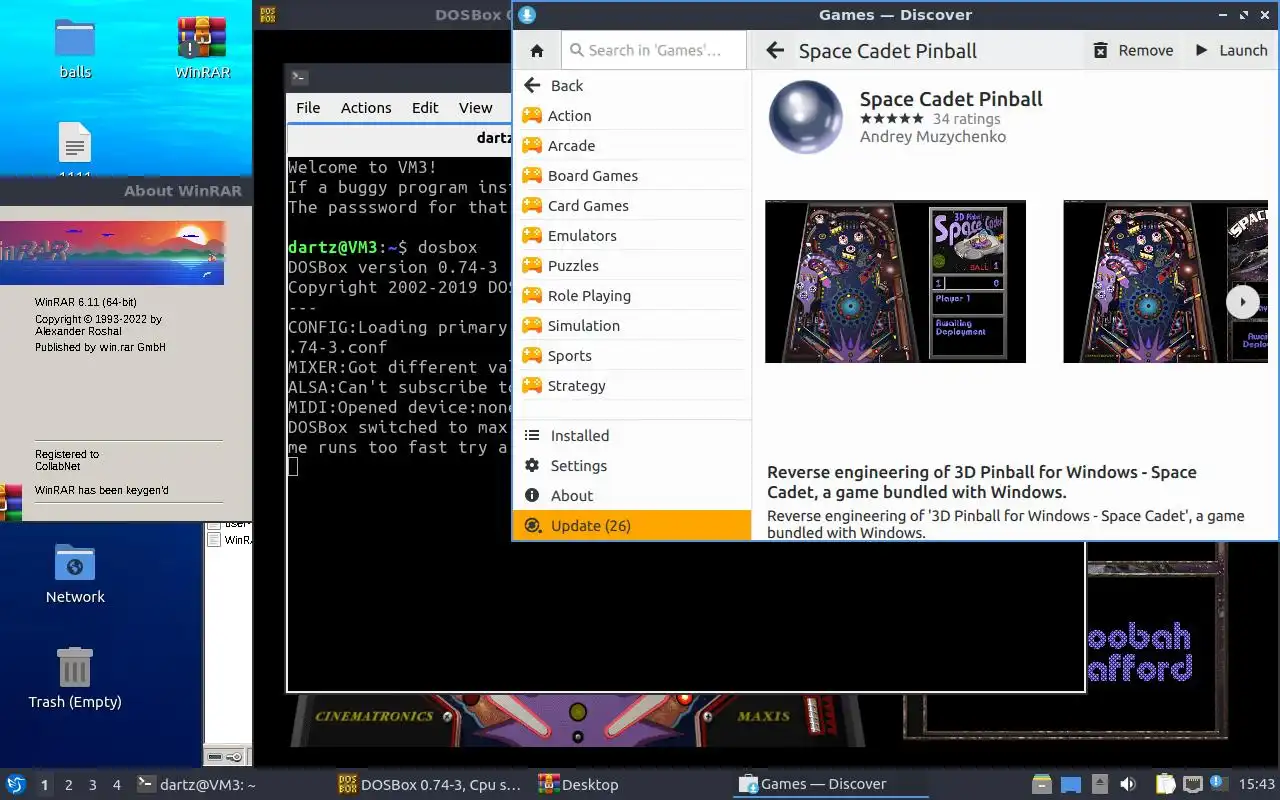Switch to the DOSBox 0.74-3 taskbar entry
This screenshot has height=800, width=1280.
coord(430,784)
